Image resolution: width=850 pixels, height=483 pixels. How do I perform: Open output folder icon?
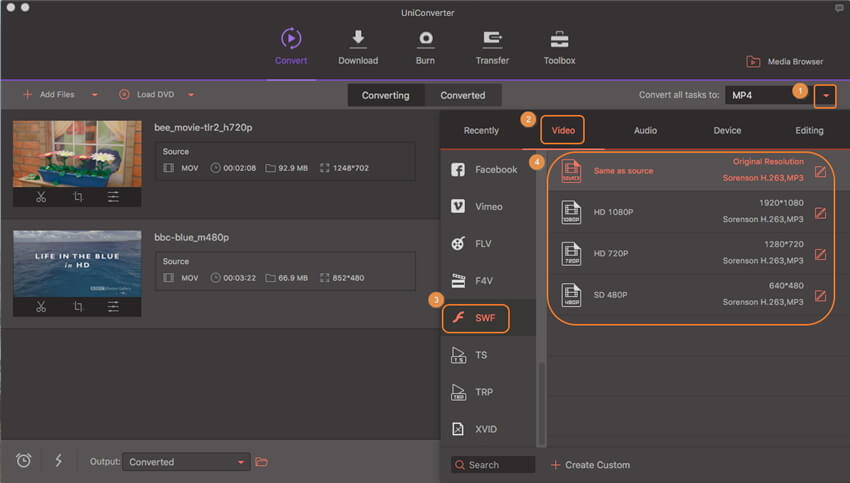click(x=262, y=462)
